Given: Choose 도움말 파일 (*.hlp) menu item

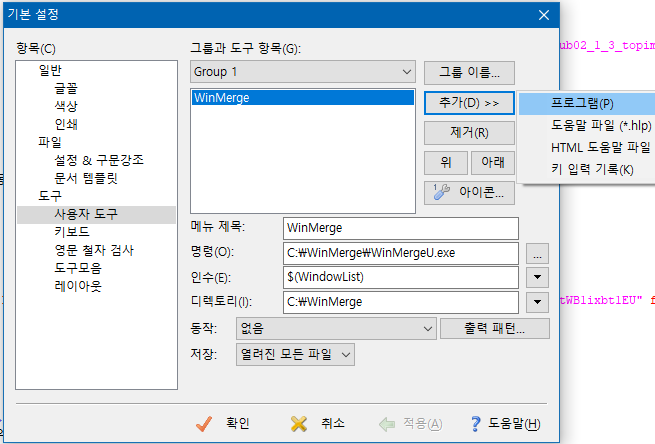Looking at the screenshot, I should (587, 125).
